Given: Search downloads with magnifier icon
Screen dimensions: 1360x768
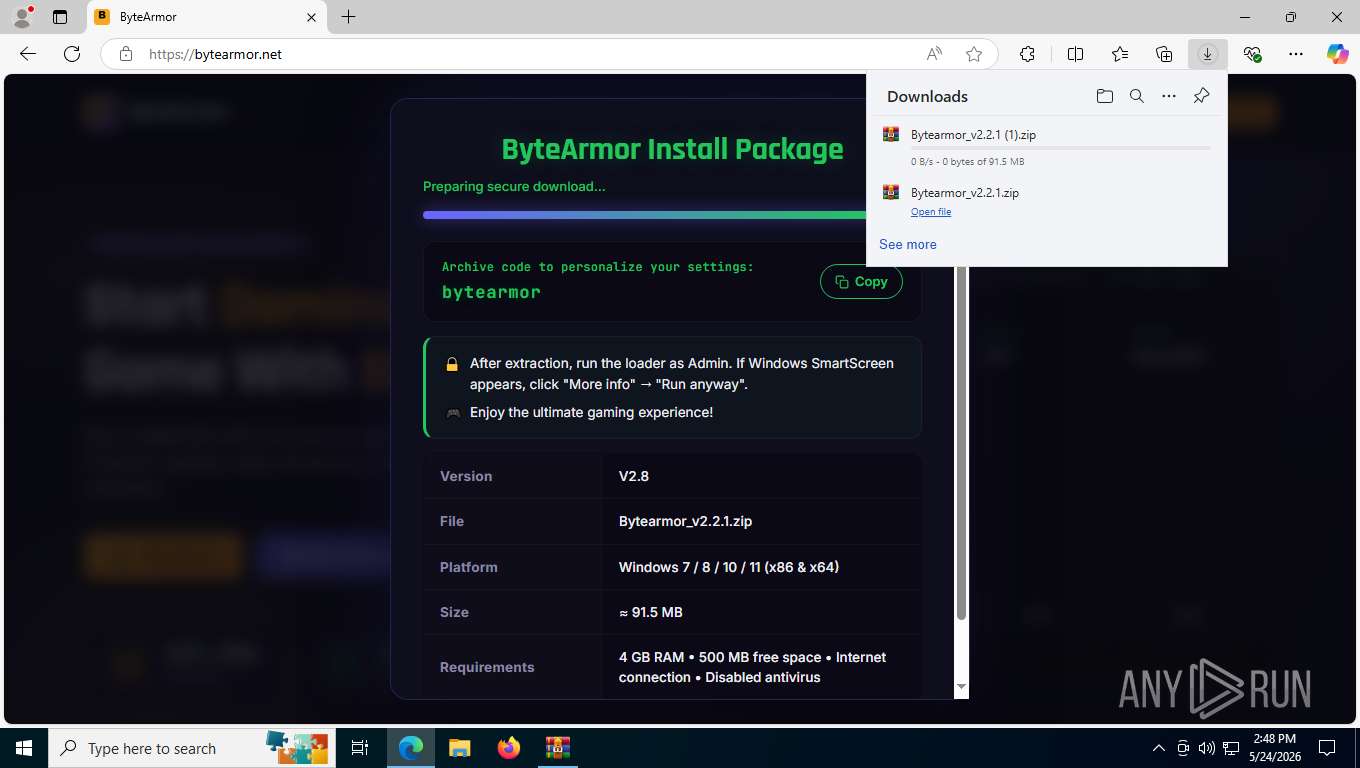Looking at the screenshot, I should (1136, 96).
